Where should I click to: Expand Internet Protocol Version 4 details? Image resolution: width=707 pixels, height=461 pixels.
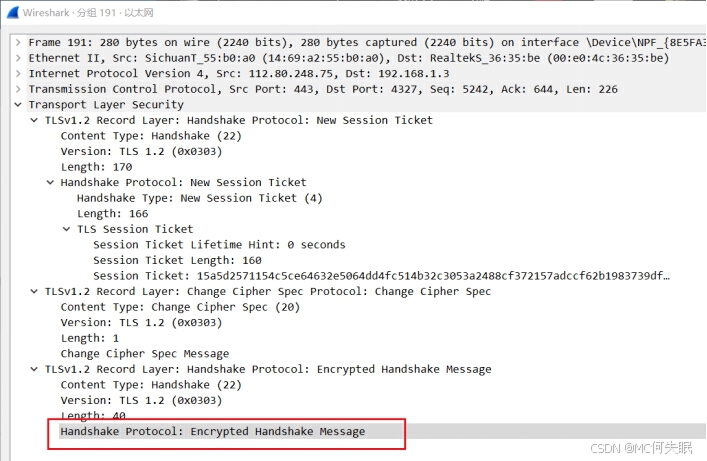(19, 74)
